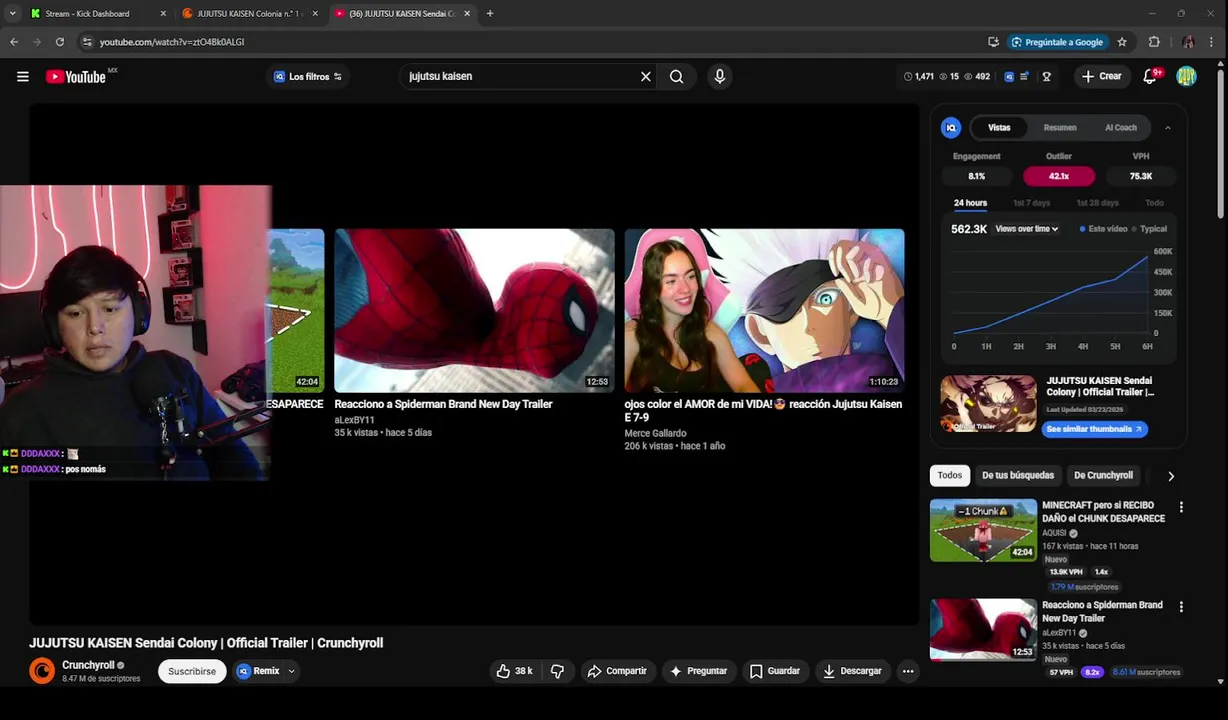Toggle the Typical chart legend
The image size is (1228, 720).
point(1149,229)
